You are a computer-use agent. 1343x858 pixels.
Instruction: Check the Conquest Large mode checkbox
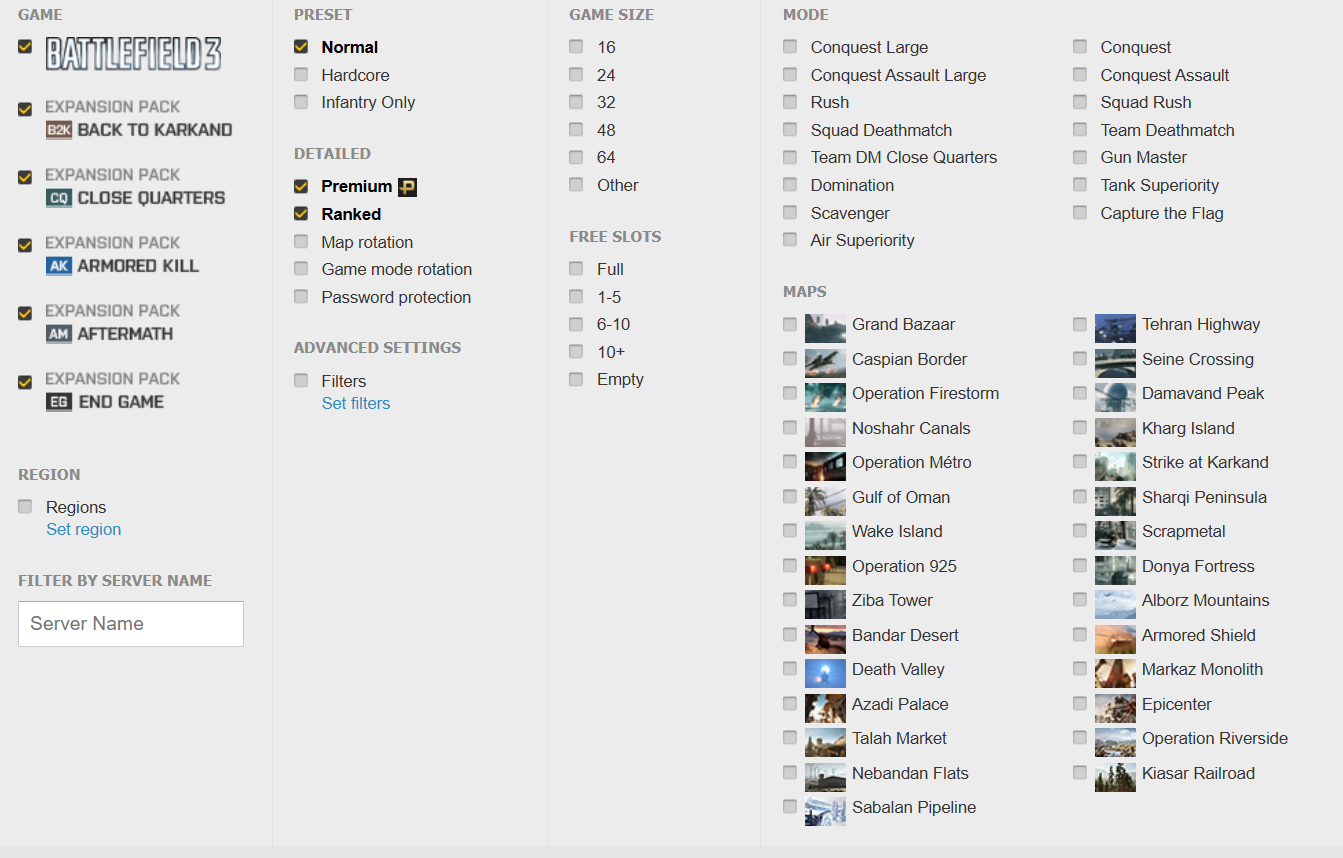pos(790,46)
